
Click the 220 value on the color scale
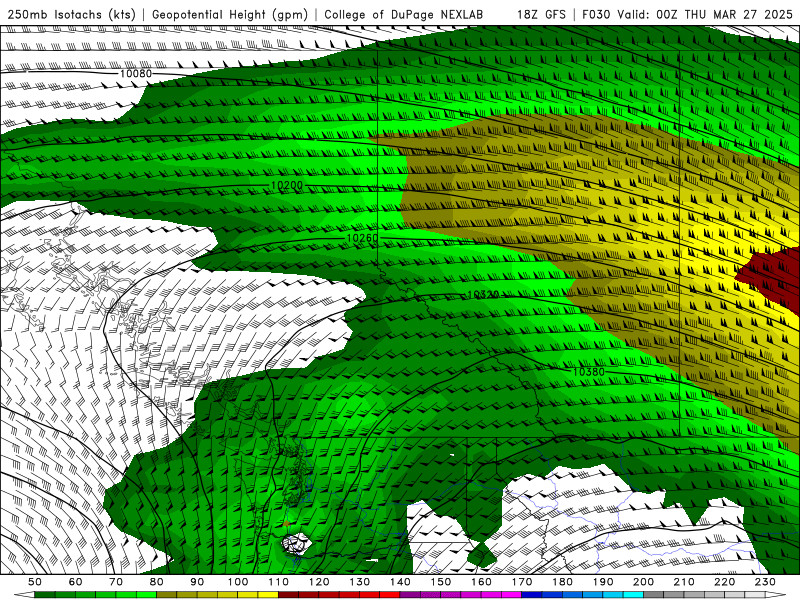click(x=724, y=582)
